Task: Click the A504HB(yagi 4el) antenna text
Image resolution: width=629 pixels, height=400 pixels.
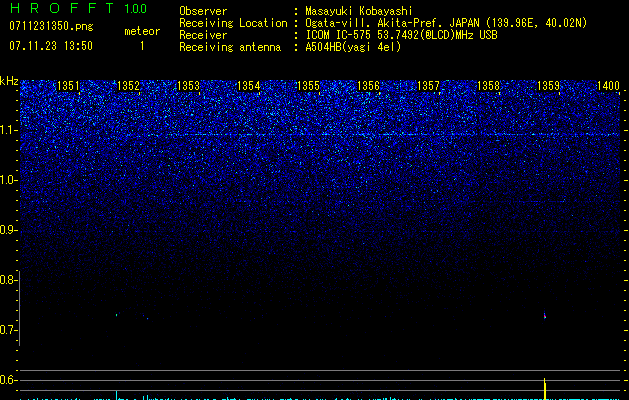Action: [353, 47]
